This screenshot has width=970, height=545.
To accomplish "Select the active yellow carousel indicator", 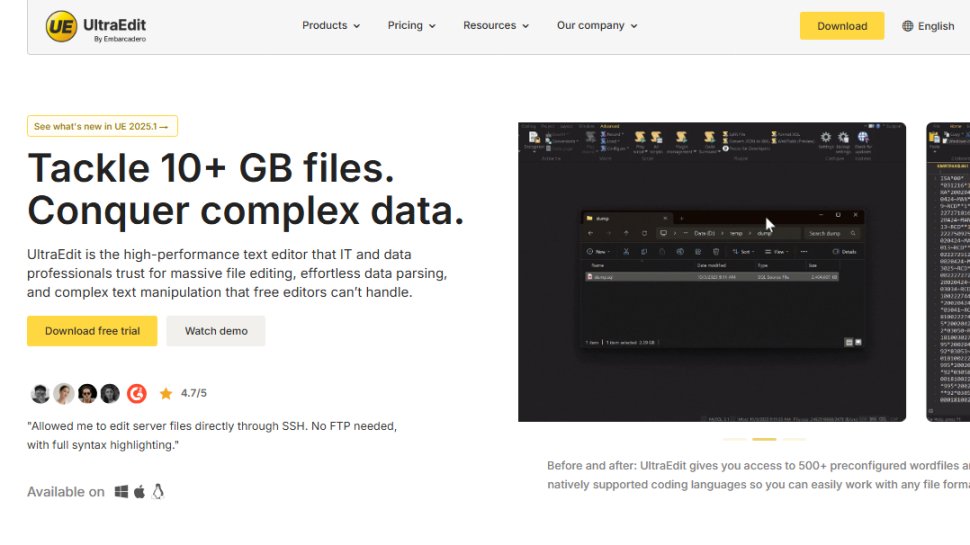I will coord(764,439).
